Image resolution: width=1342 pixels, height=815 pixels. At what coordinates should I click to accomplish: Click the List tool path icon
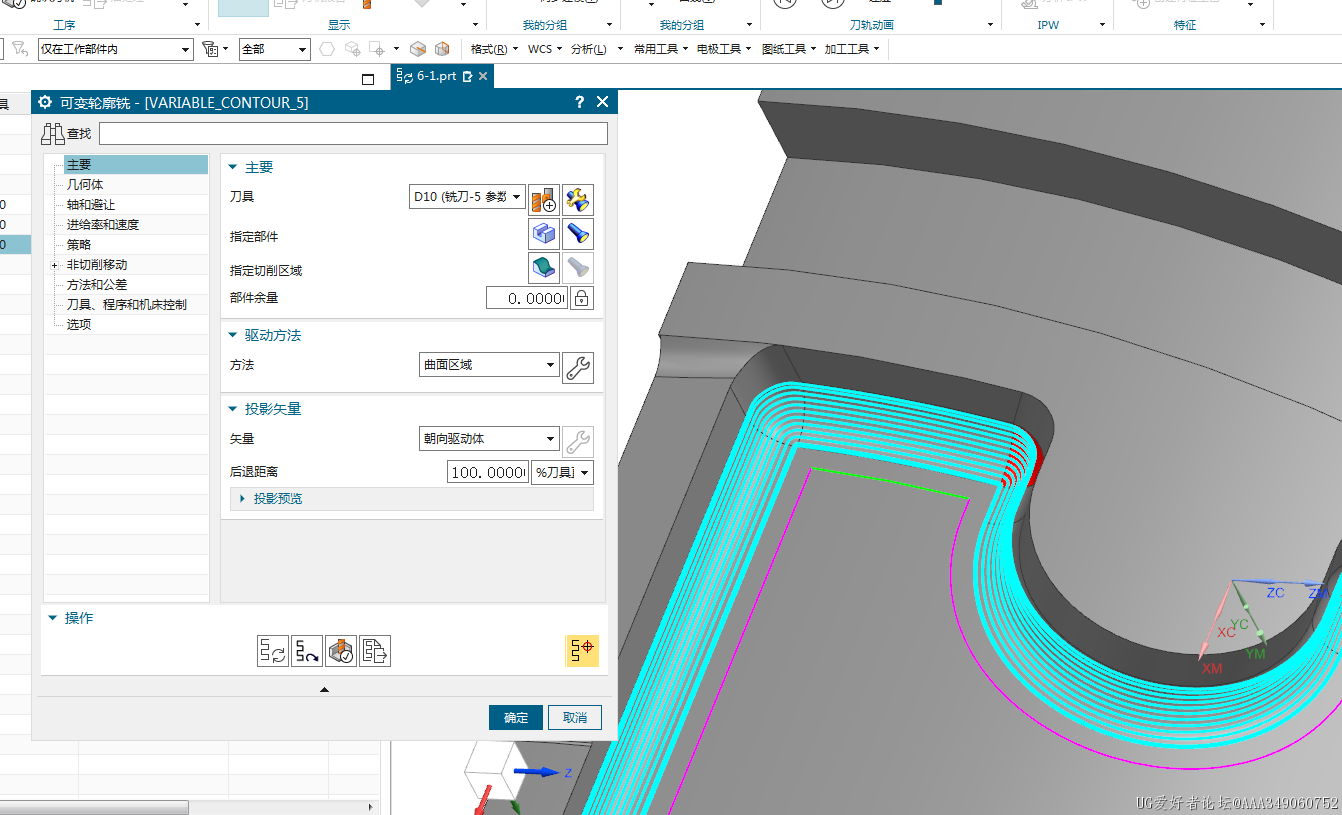click(x=375, y=651)
